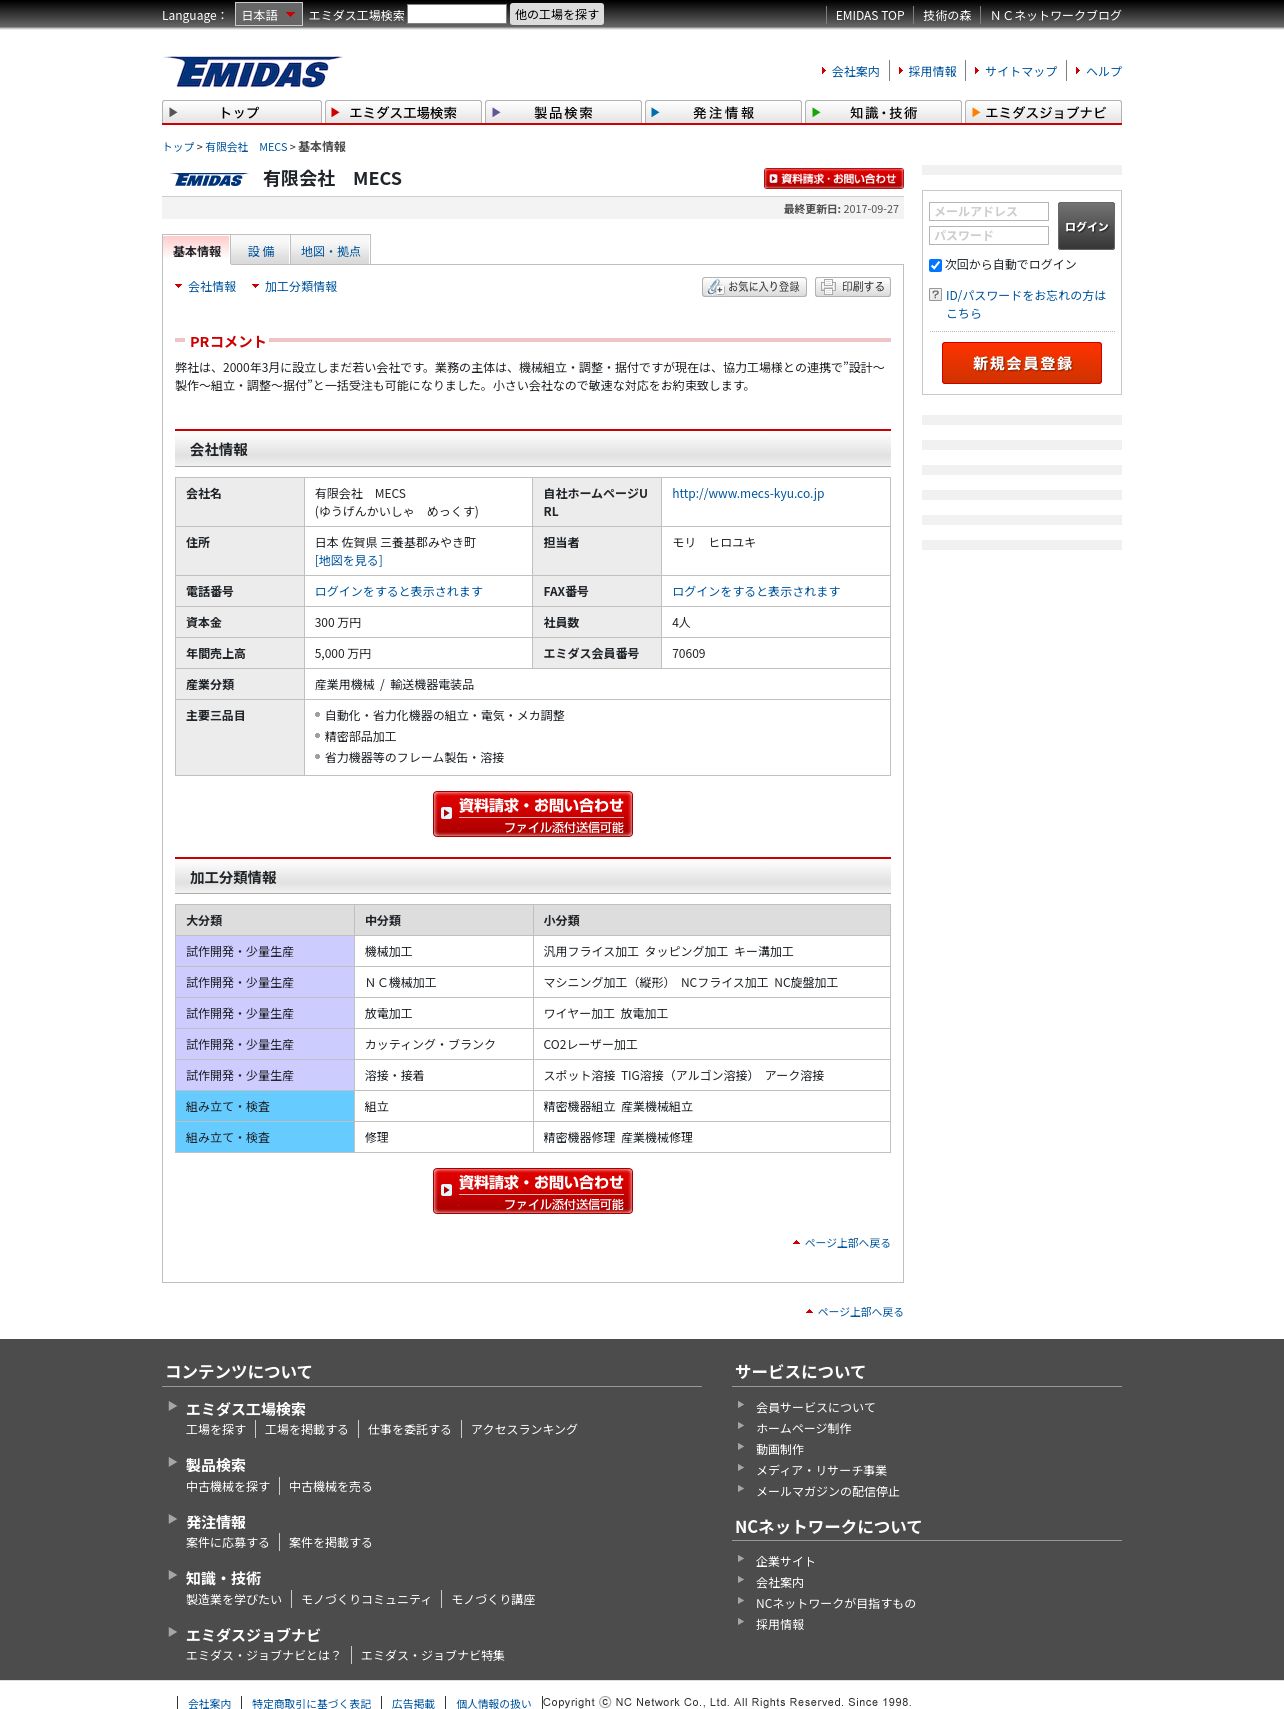The width and height of the screenshot is (1284, 1709).
Task: Jump to 会社情報 anchor link
Action: coord(212,287)
